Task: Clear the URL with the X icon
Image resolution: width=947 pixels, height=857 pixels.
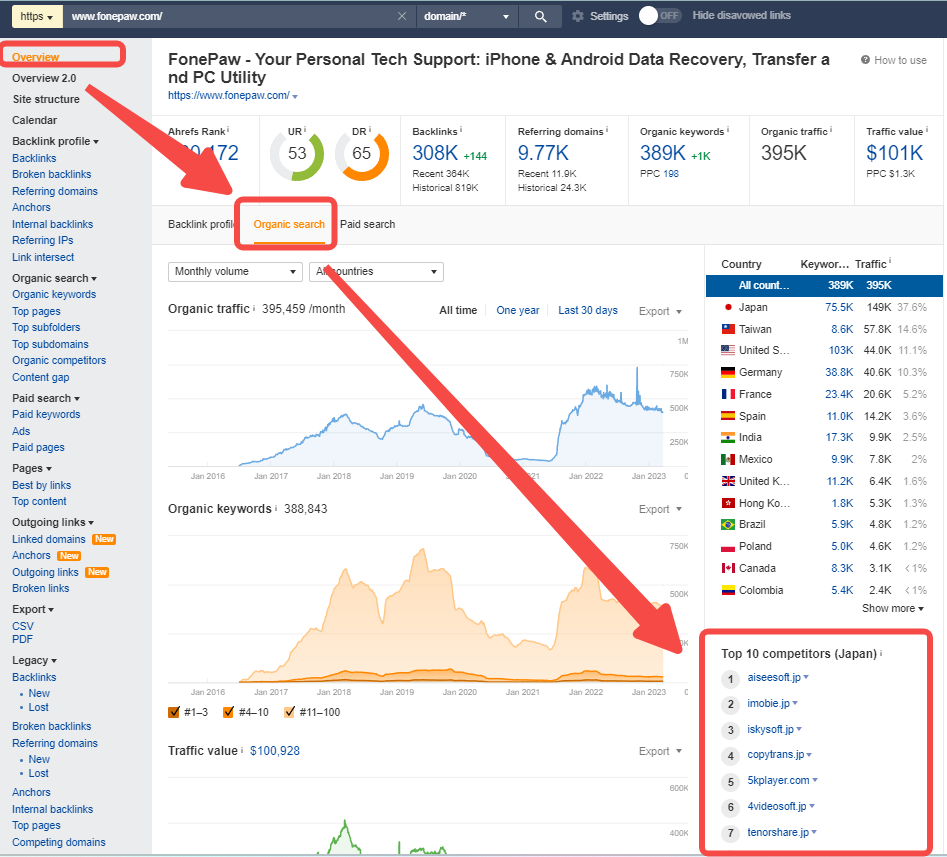Action: (x=402, y=16)
